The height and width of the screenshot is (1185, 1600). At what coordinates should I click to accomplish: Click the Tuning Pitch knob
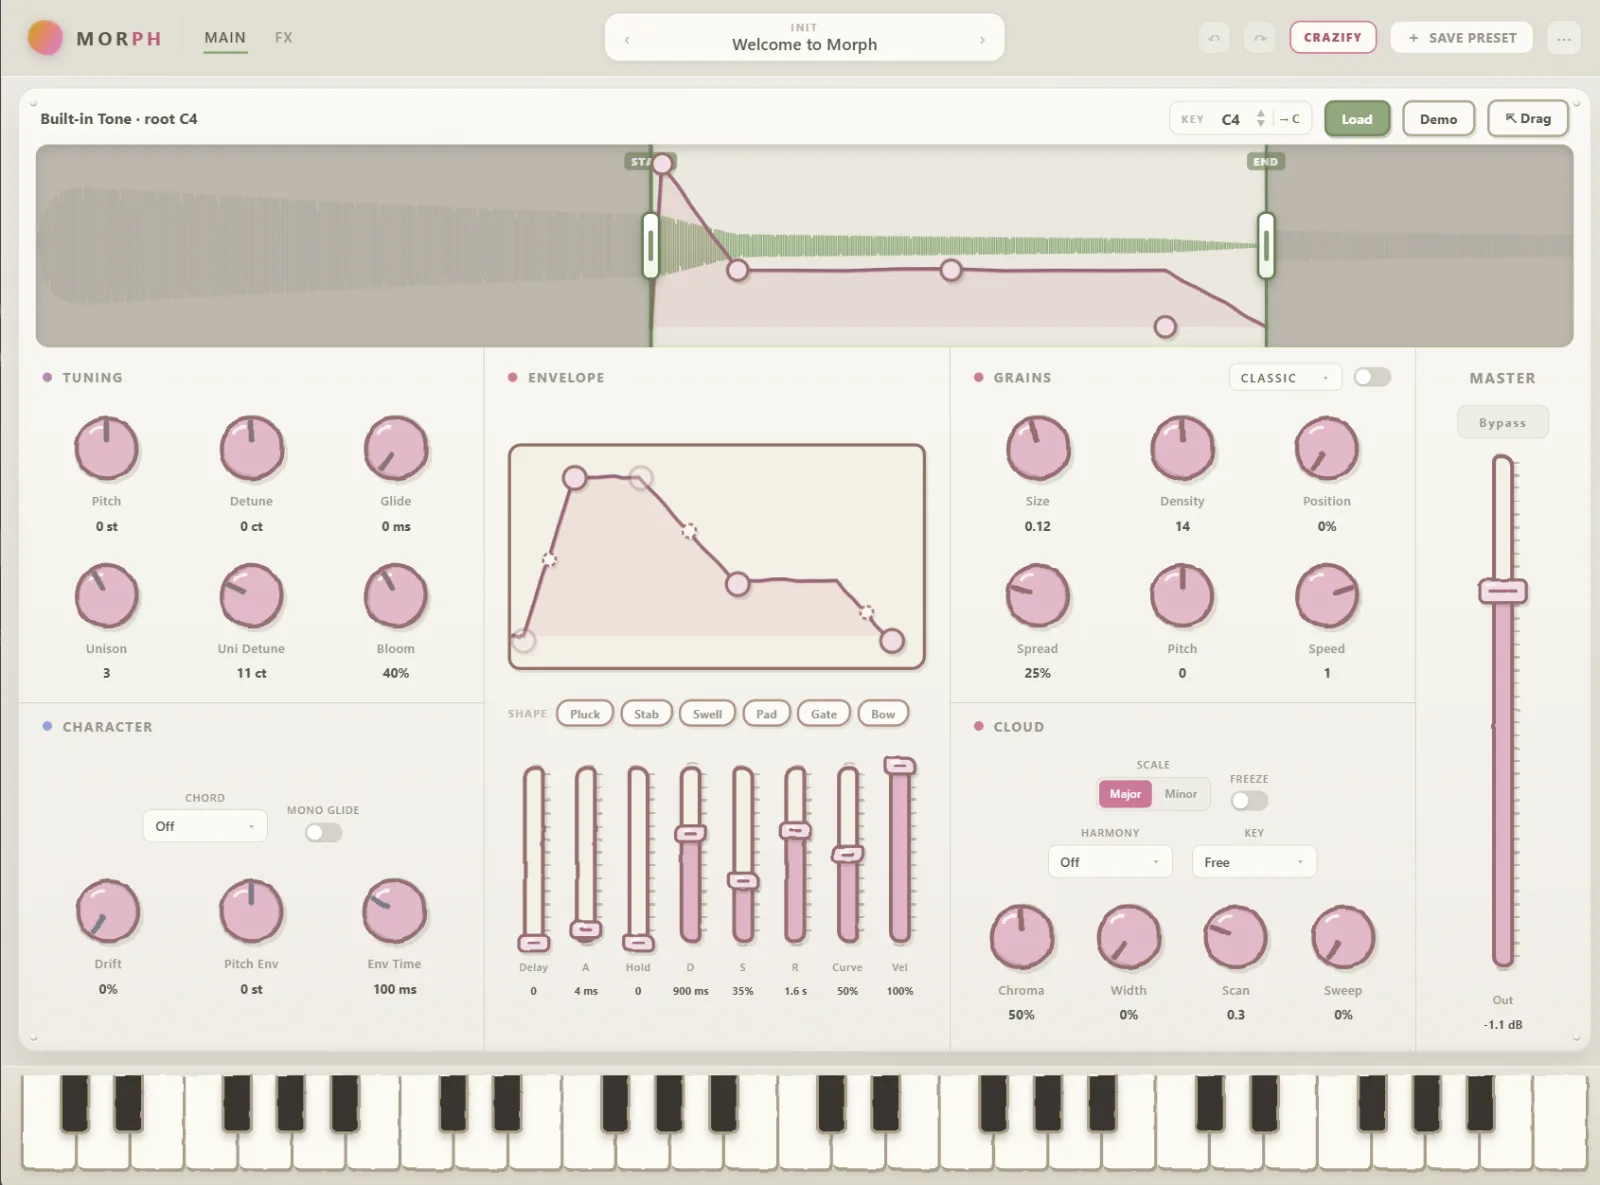tap(106, 449)
